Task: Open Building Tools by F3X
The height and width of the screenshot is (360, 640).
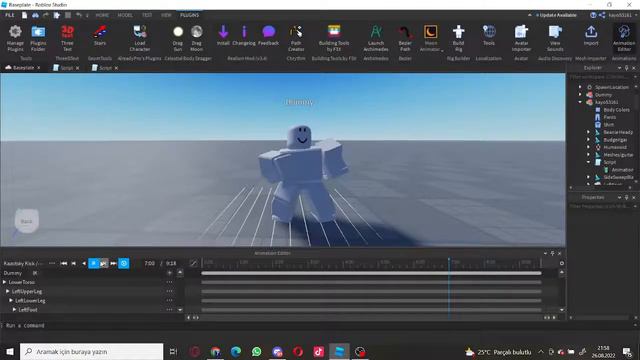Action: click(x=334, y=38)
